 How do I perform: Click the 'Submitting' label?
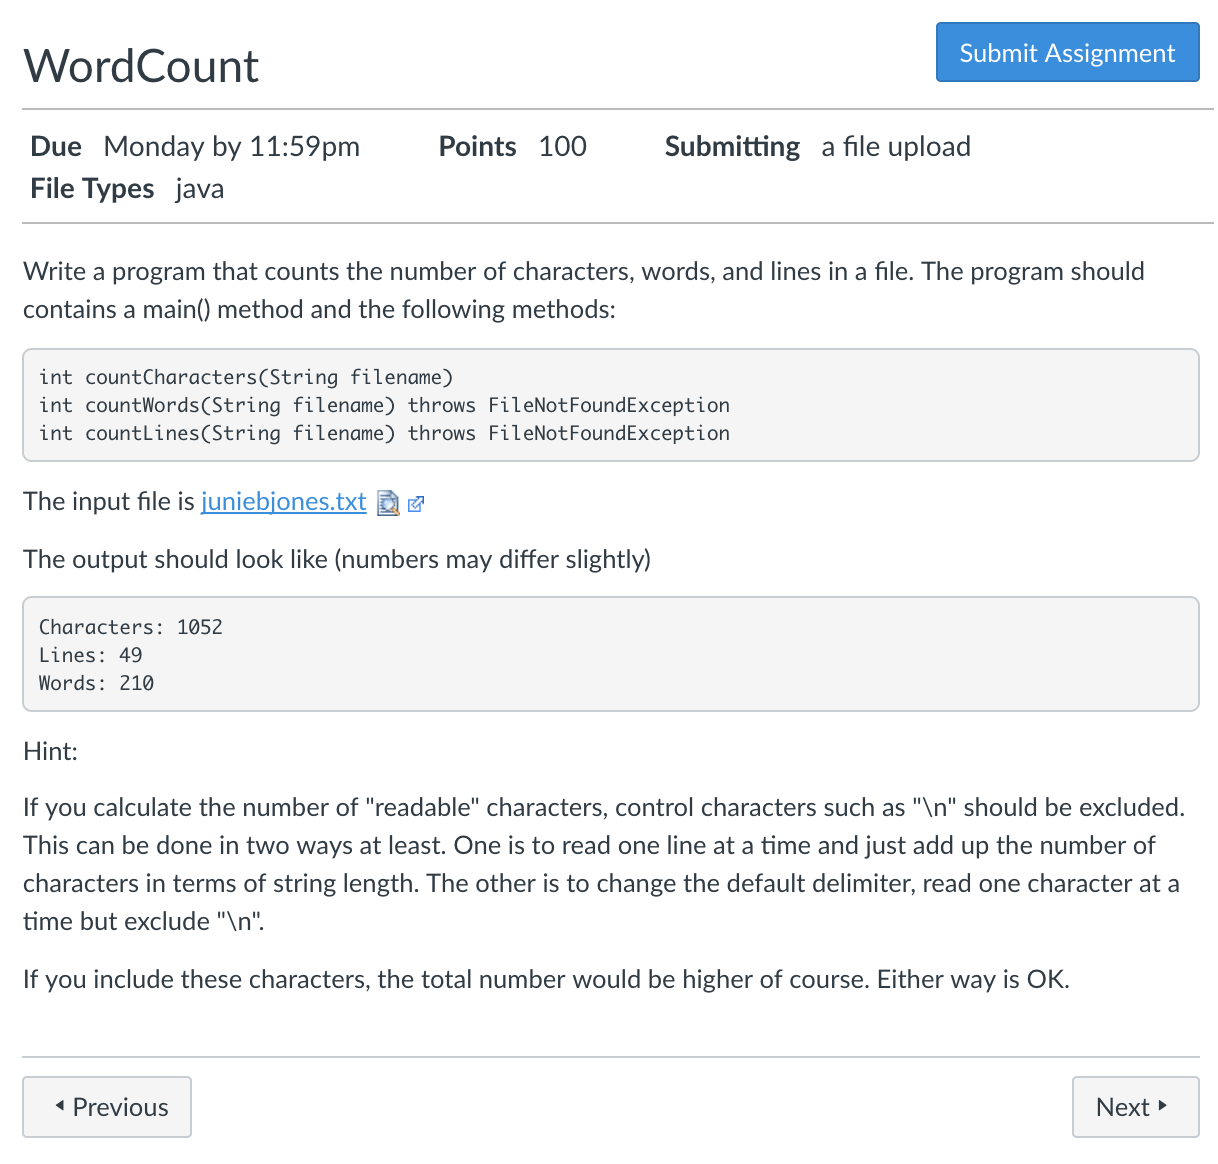732,146
